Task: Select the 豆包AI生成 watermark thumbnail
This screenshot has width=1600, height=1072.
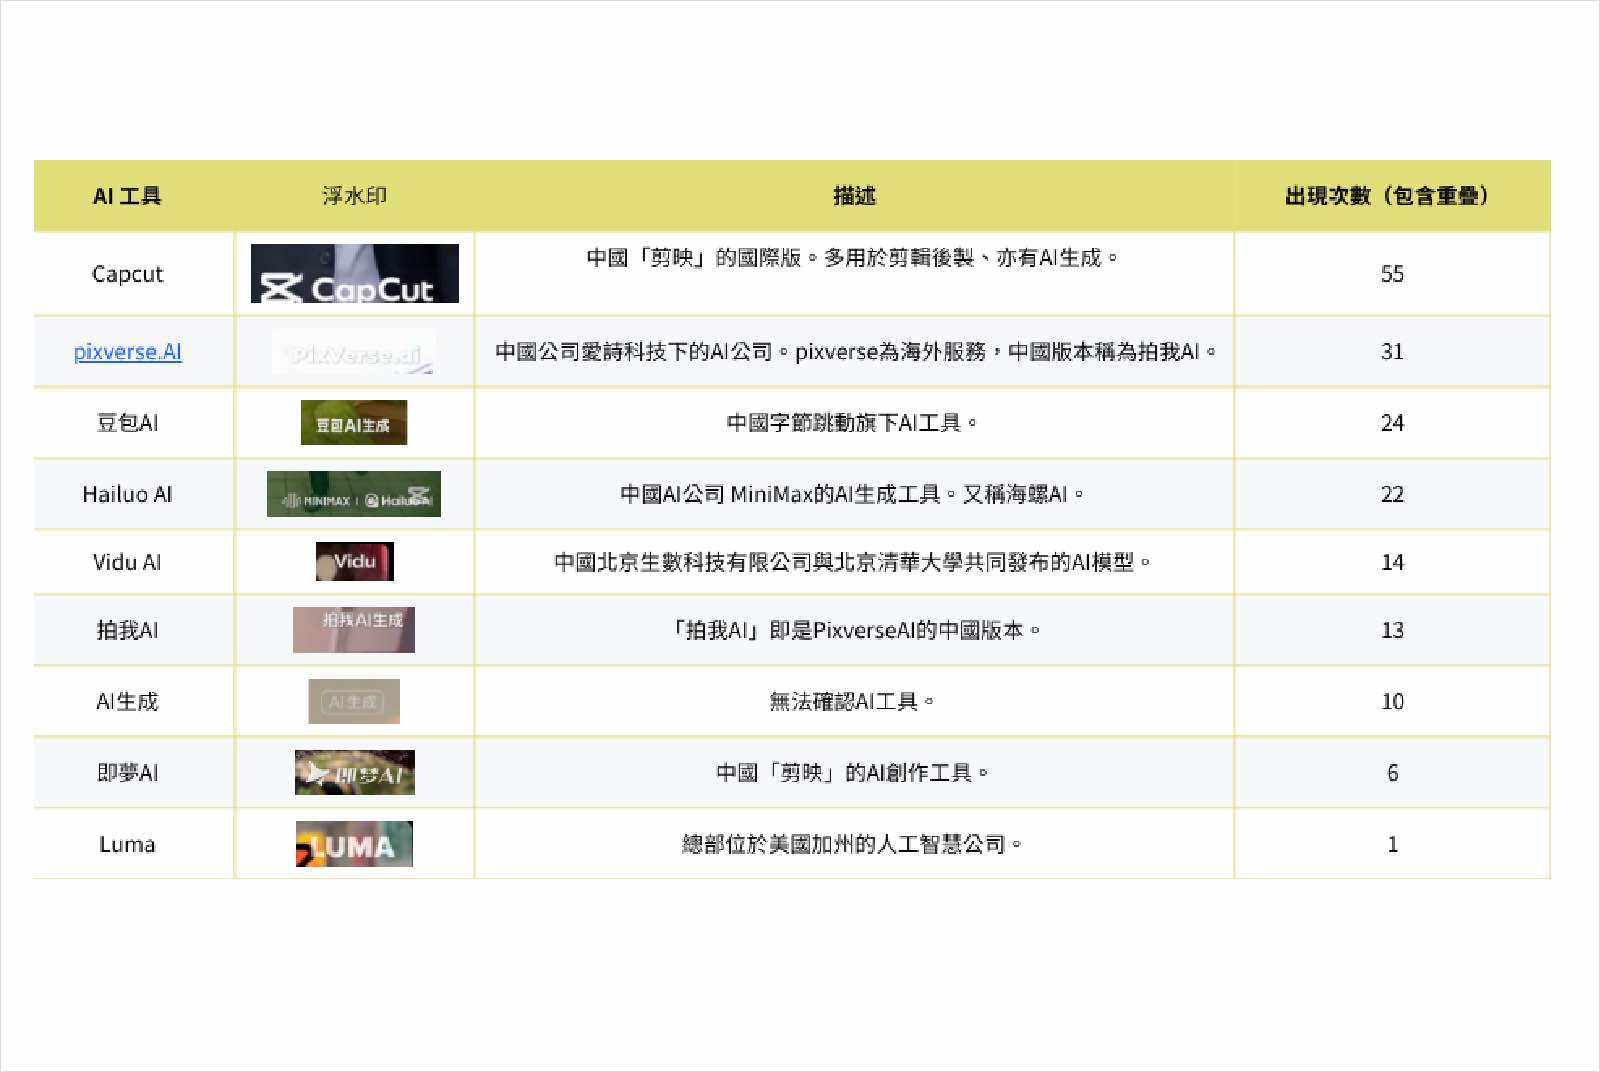Action: point(354,422)
